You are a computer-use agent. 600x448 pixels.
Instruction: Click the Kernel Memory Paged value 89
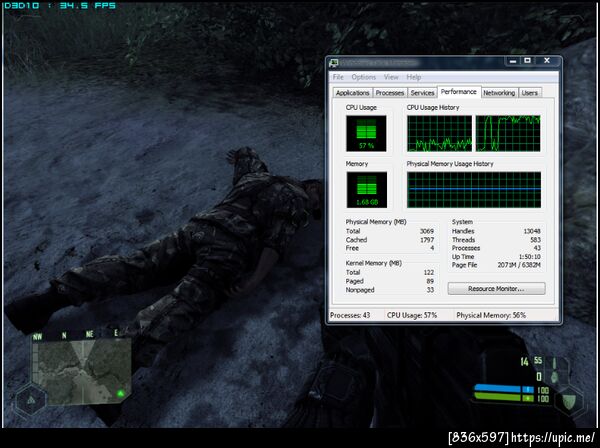[x=430, y=281]
